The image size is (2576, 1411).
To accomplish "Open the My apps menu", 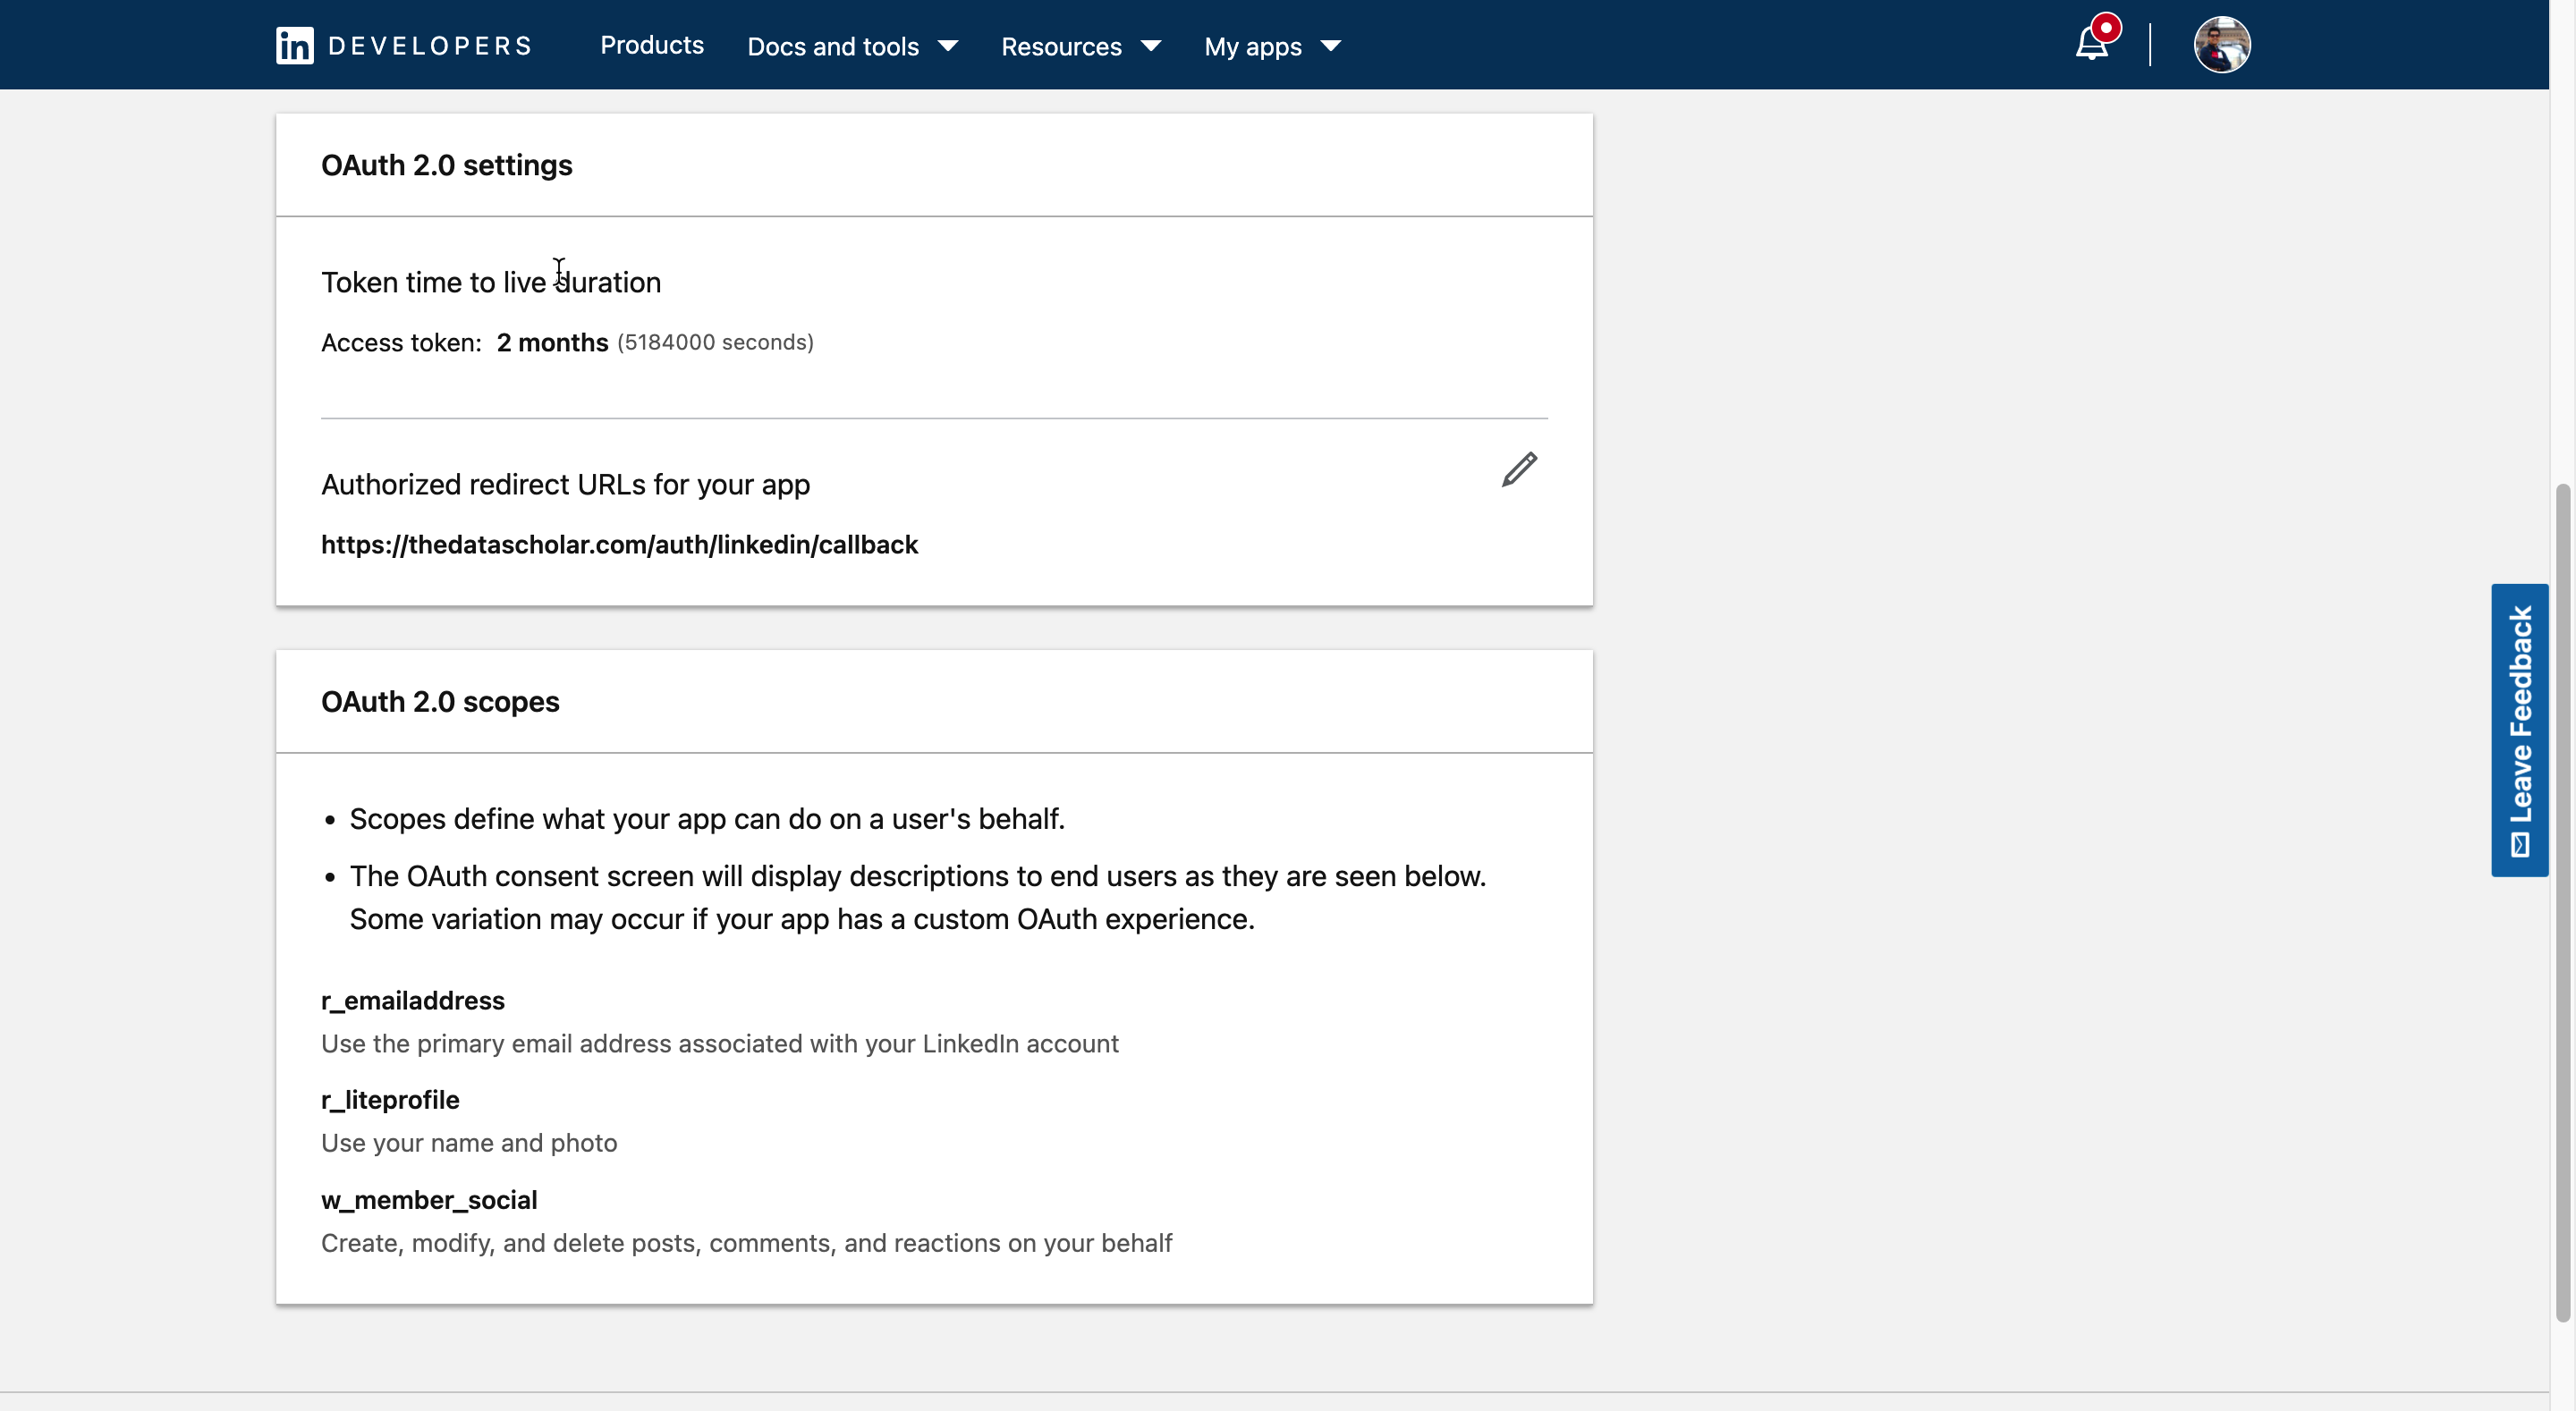I will pyautogui.click(x=1253, y=46).
